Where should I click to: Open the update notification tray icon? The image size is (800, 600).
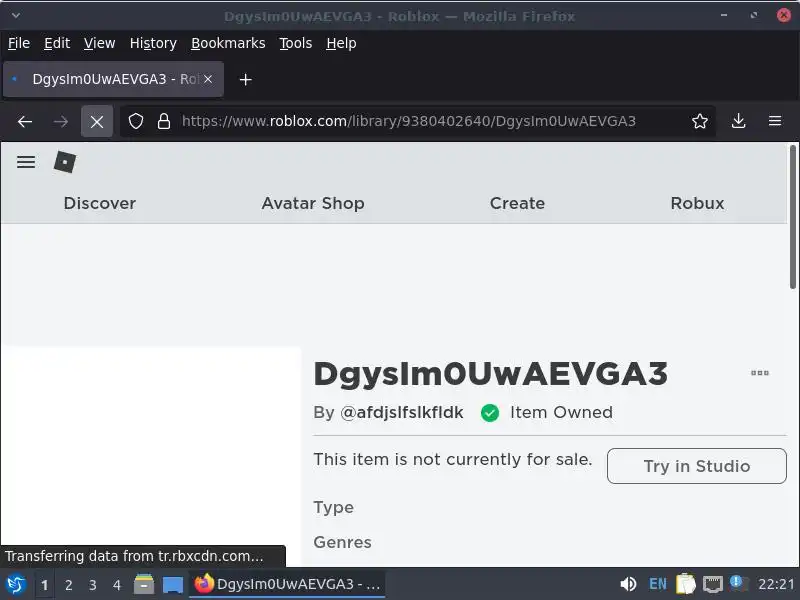[x=738, y=583]
